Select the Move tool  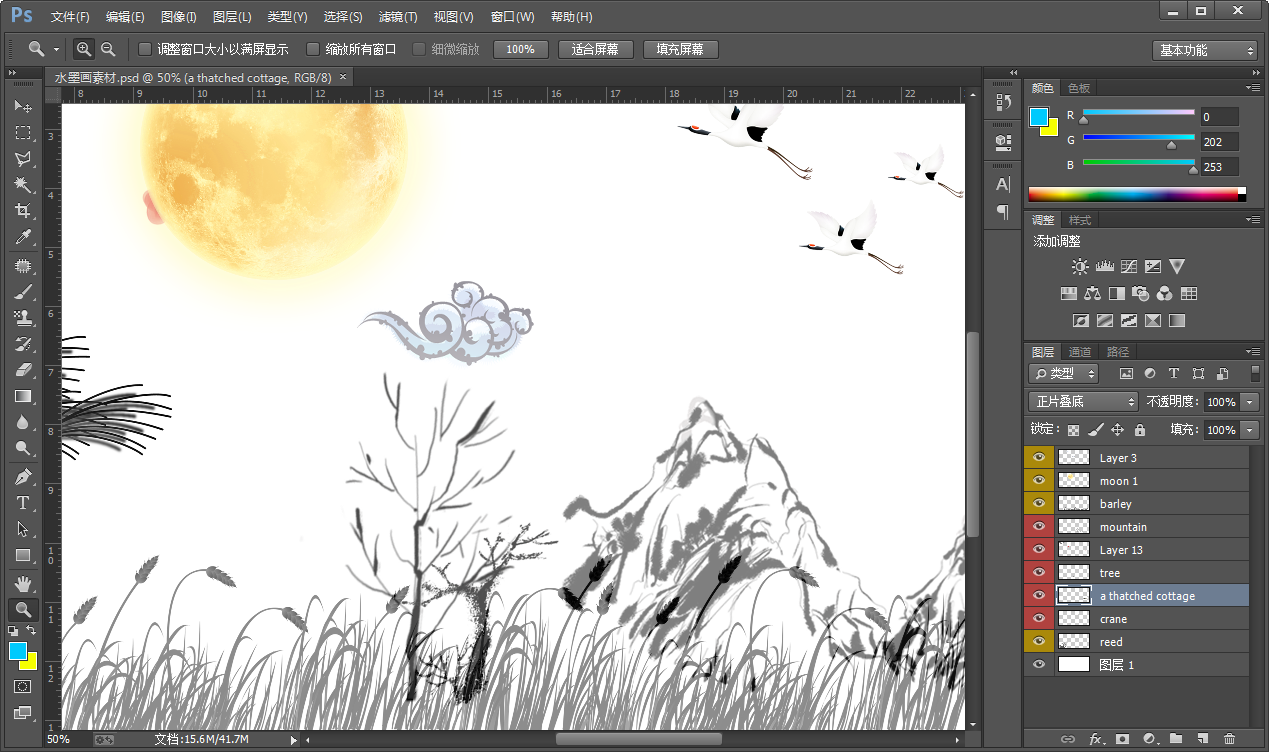point(22,106)
